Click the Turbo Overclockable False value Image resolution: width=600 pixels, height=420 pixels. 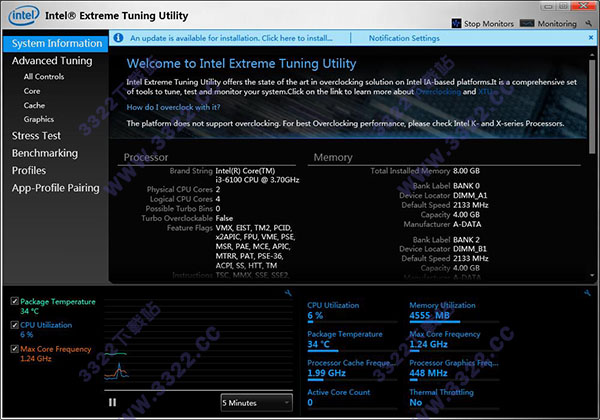pos(224,218)
